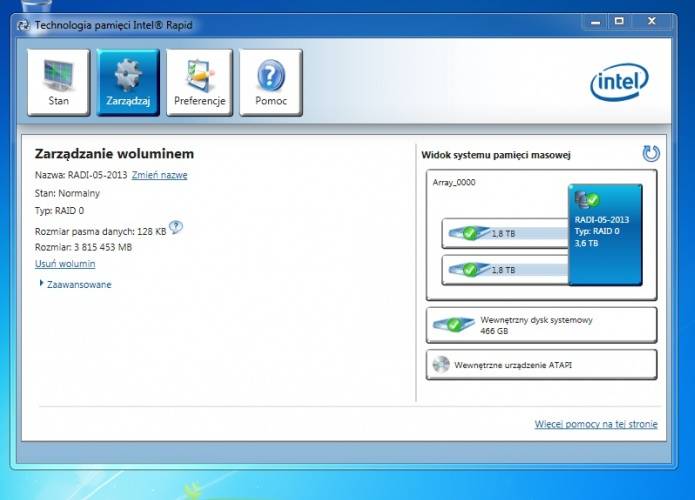Screen dimensions: 695x500
Task: Select Wewnętrzne urządzenie ATAPI
Action: [x=541, y=365]
